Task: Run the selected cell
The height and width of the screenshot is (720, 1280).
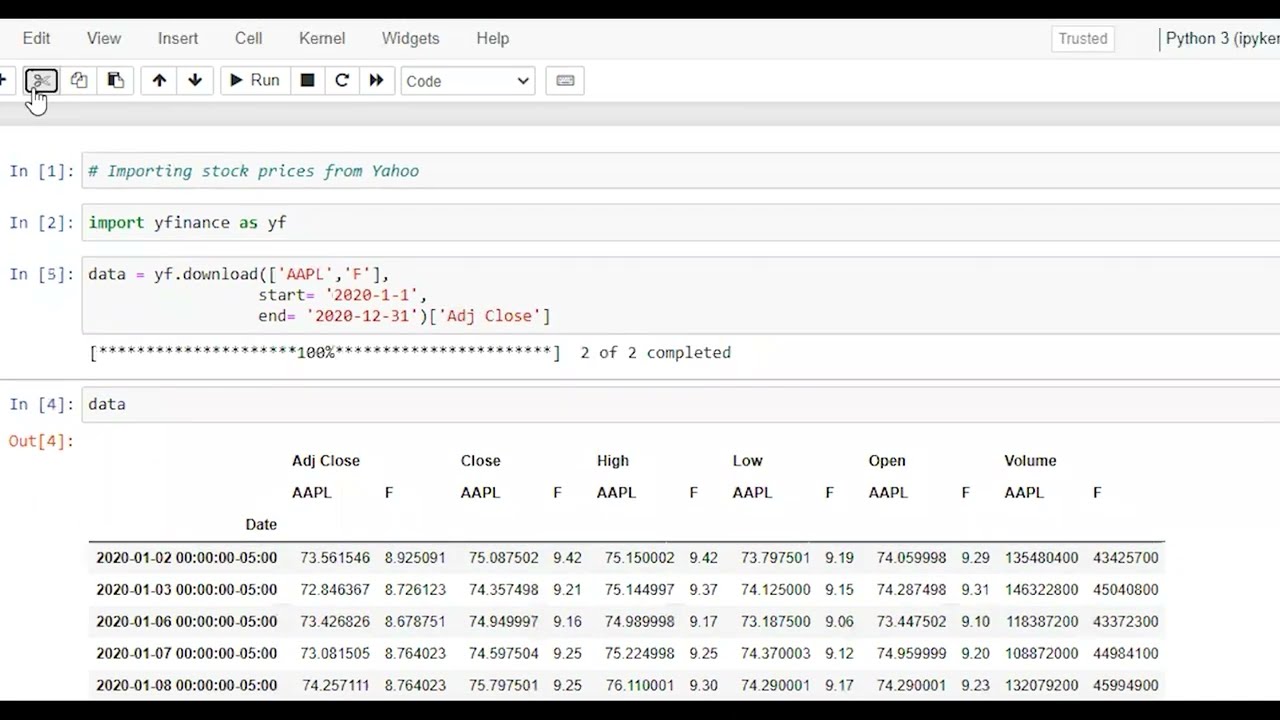Action: 255,81
